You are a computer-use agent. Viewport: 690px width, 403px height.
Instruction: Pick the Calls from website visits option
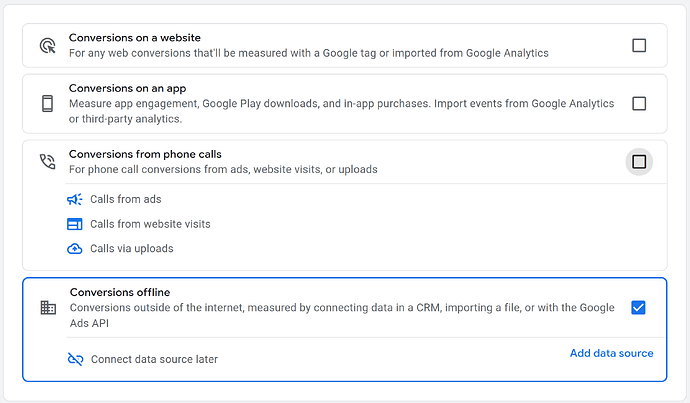tap(150, 224)
